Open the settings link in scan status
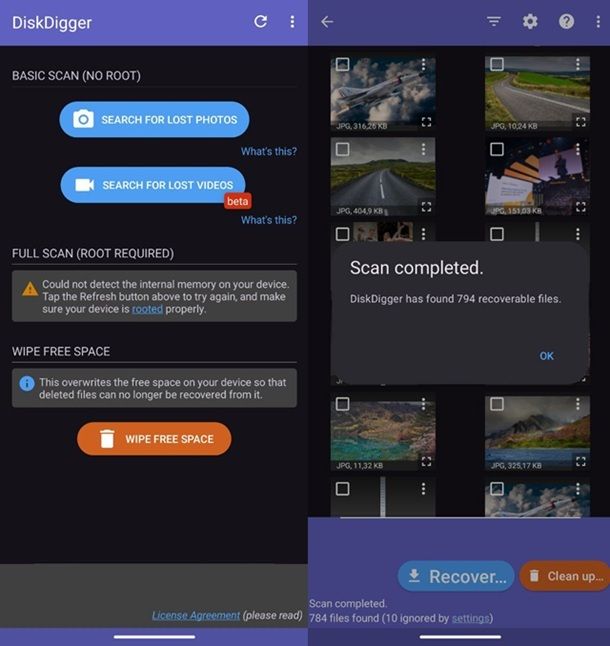This screenshot has height=646, width=610. 470,618
